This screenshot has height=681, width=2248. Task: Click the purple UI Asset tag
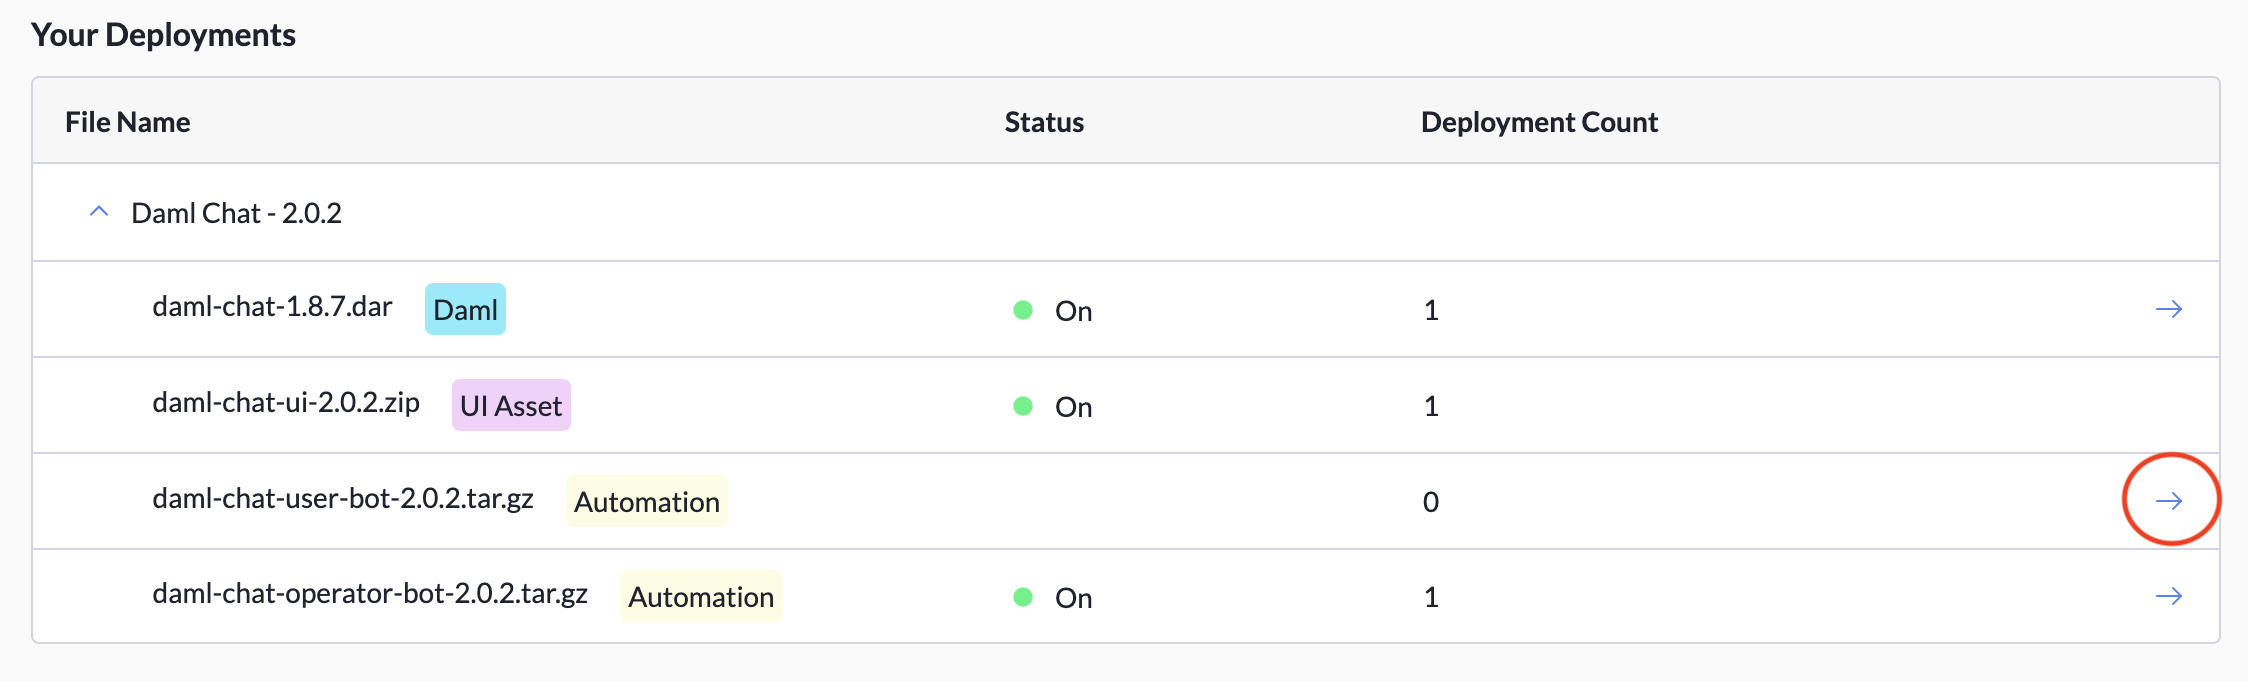pyautogui.click(x=510, y=406)
